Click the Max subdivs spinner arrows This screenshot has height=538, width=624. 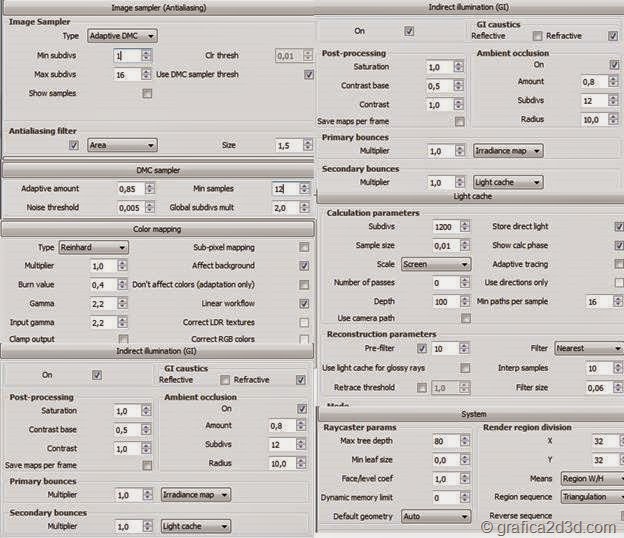pyautogui.click(x=147, y=74)
